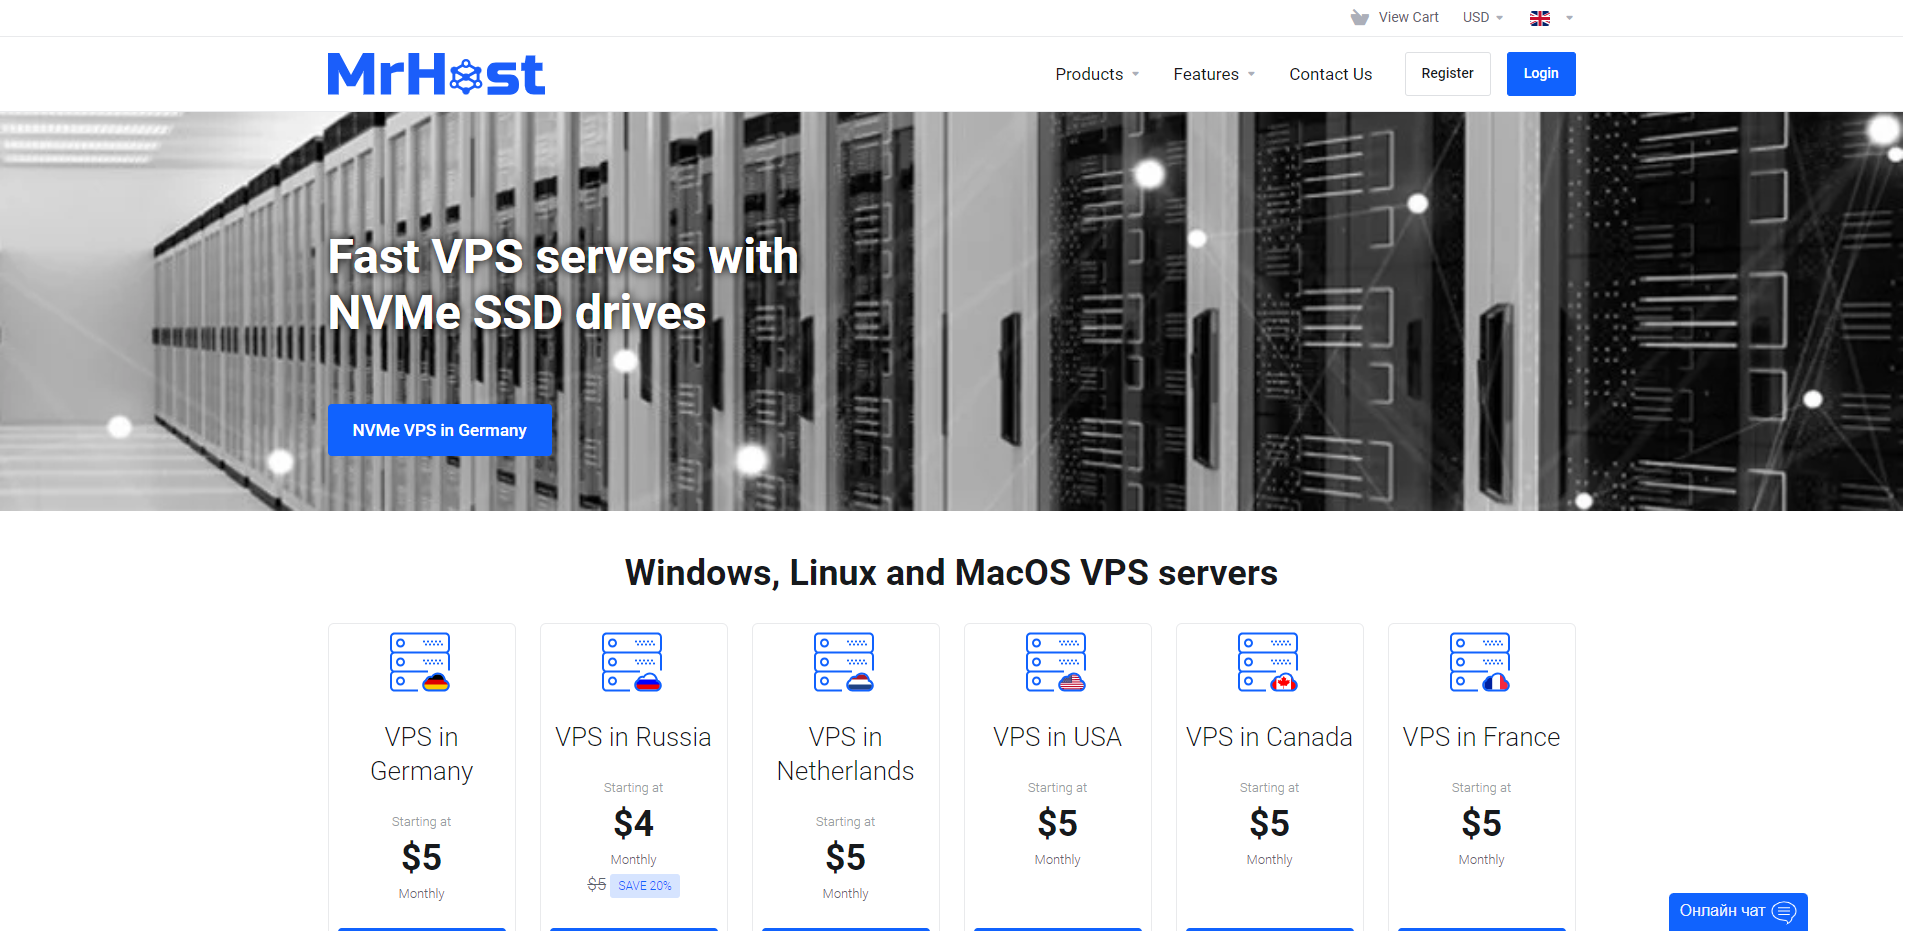This screenshot has width=1920, height=931.
Task: Click the $4 Russia price
Action: pyautogui.click(x=633, y=823)
